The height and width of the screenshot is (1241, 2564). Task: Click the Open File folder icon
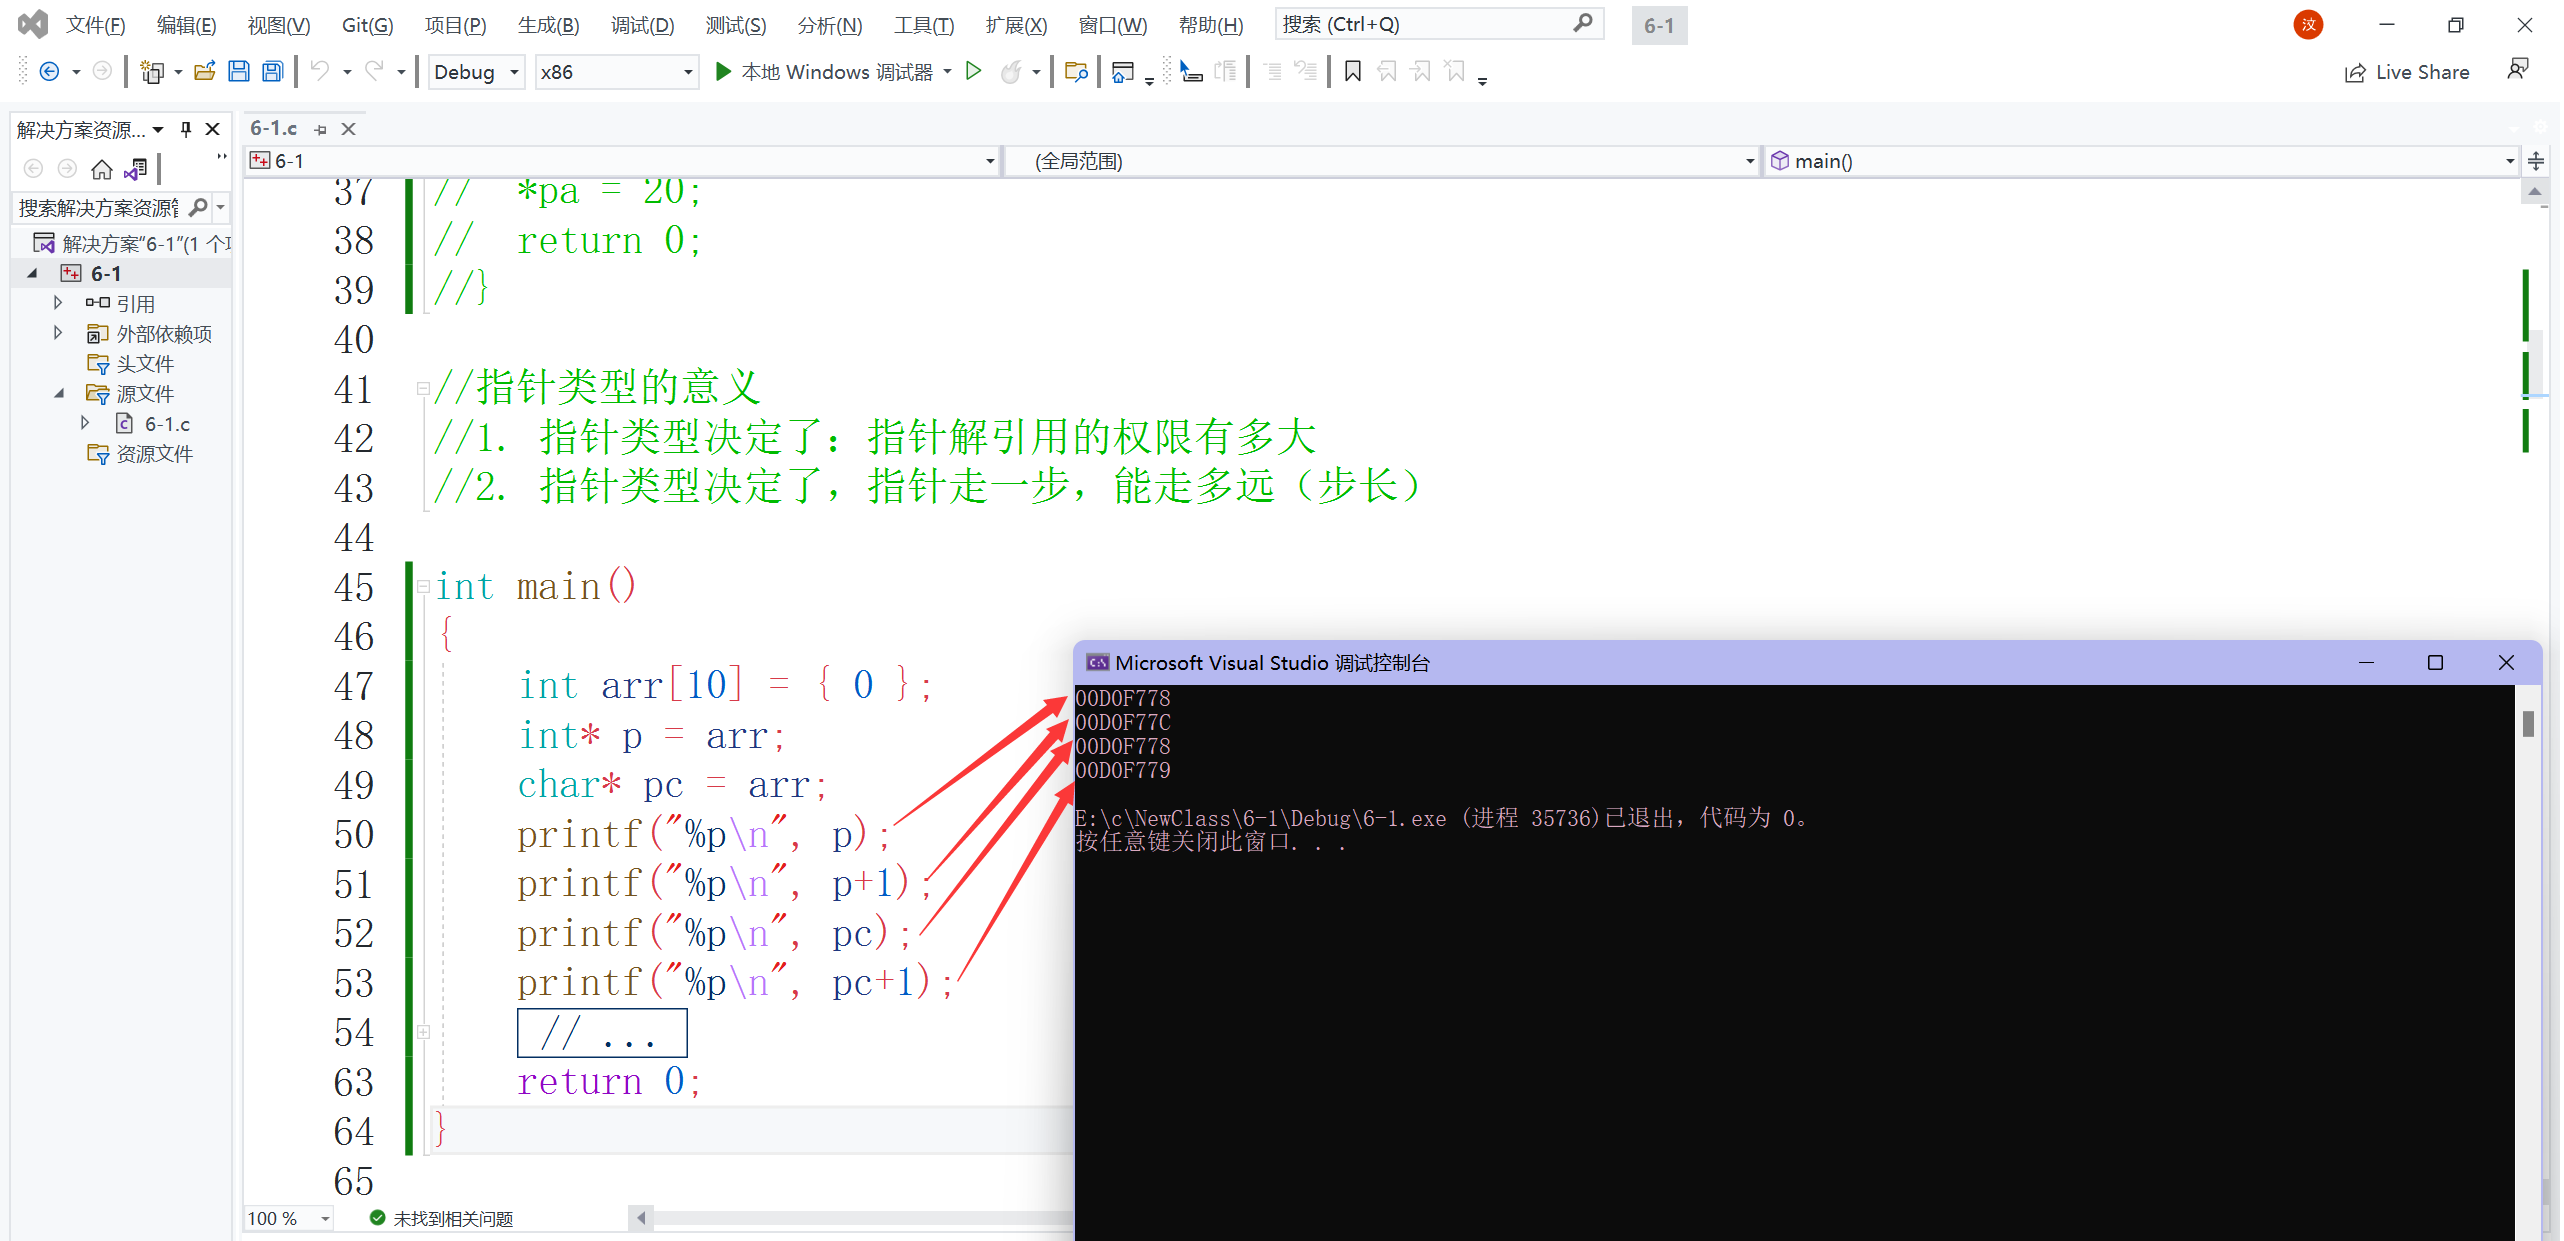pyautogui.click(x=205, y=72)
